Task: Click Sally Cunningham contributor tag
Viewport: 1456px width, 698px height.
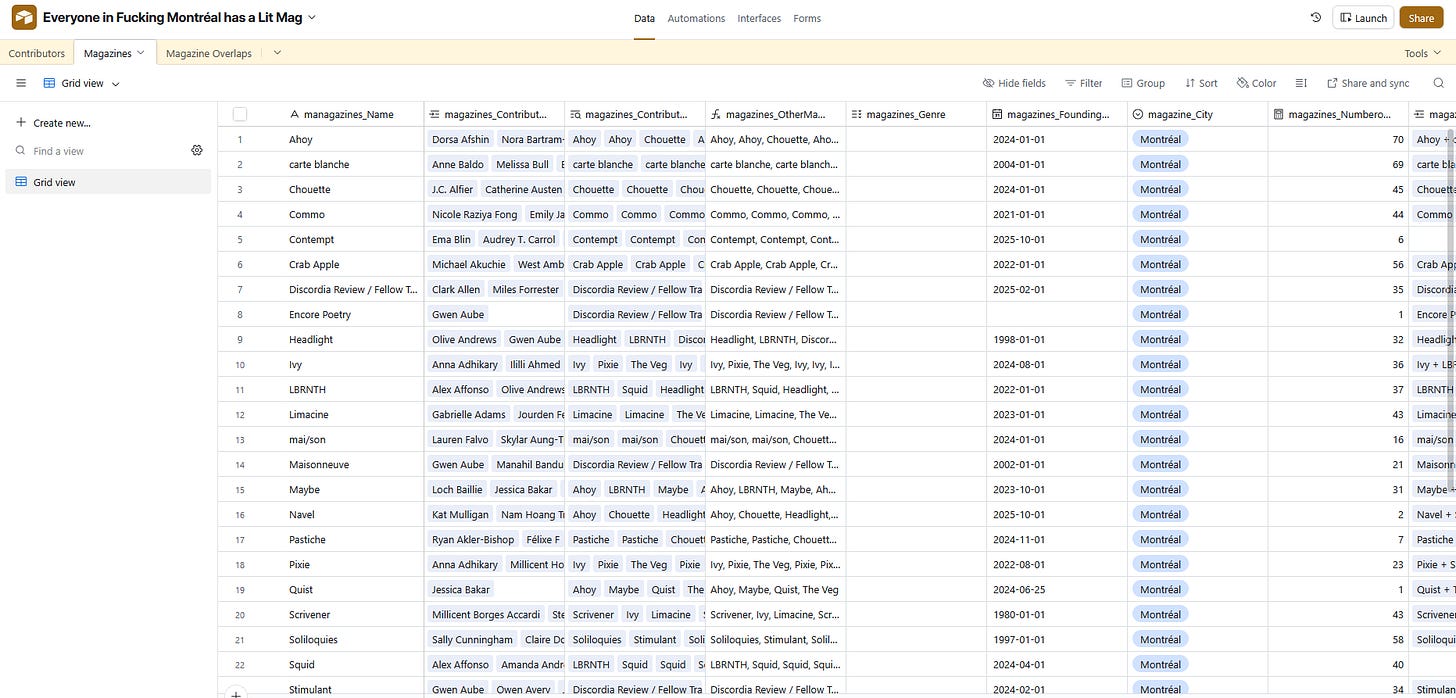Action: (472, 639)
